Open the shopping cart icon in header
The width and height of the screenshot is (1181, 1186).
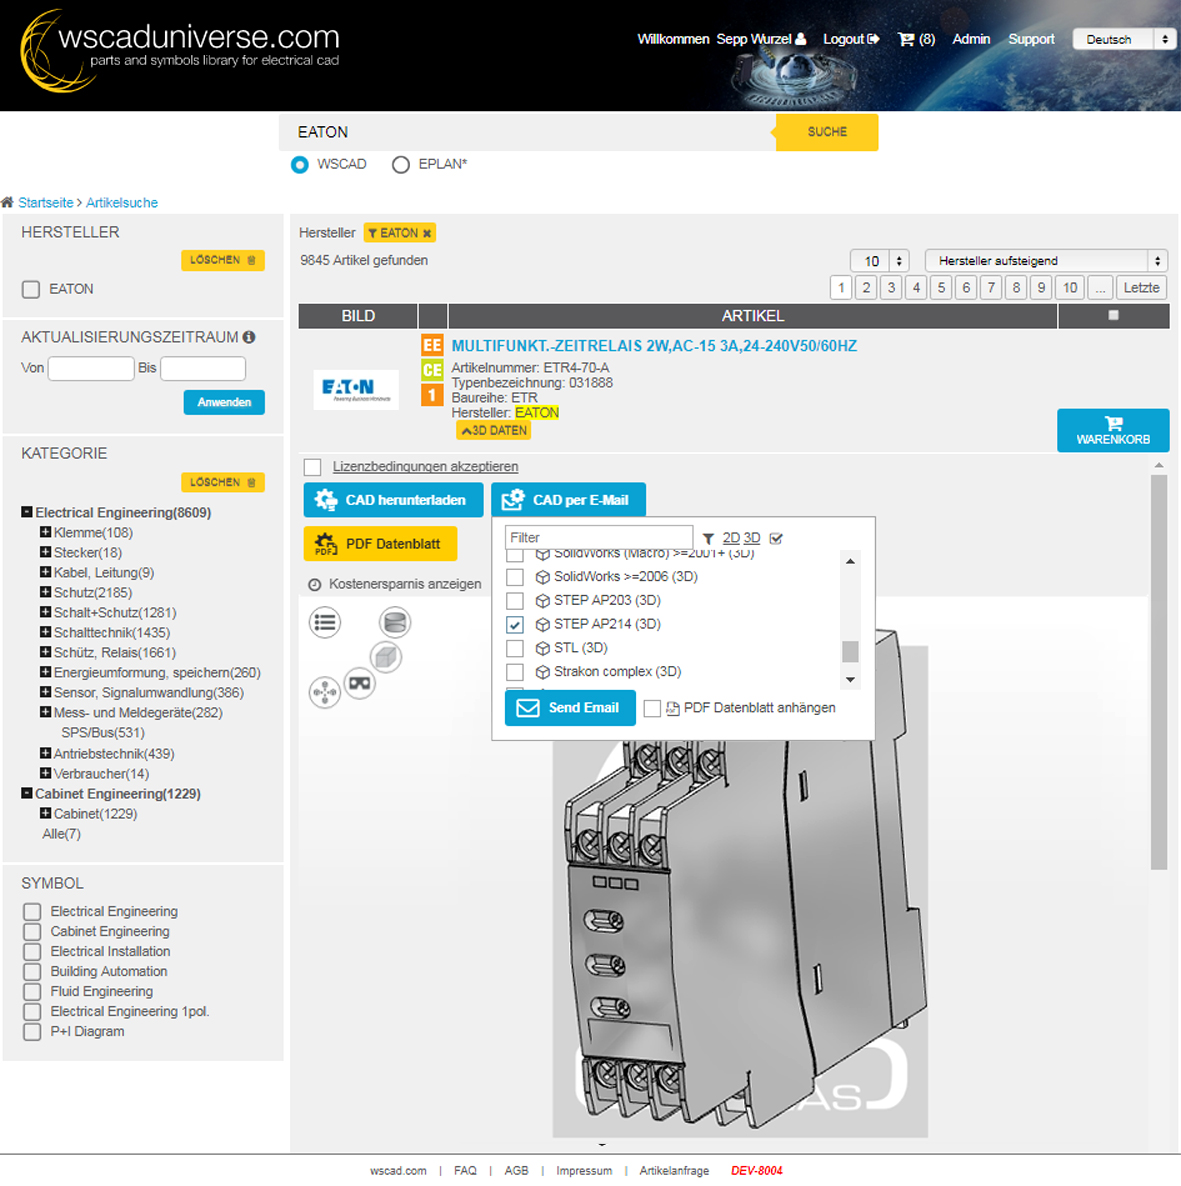coord(906,39)
